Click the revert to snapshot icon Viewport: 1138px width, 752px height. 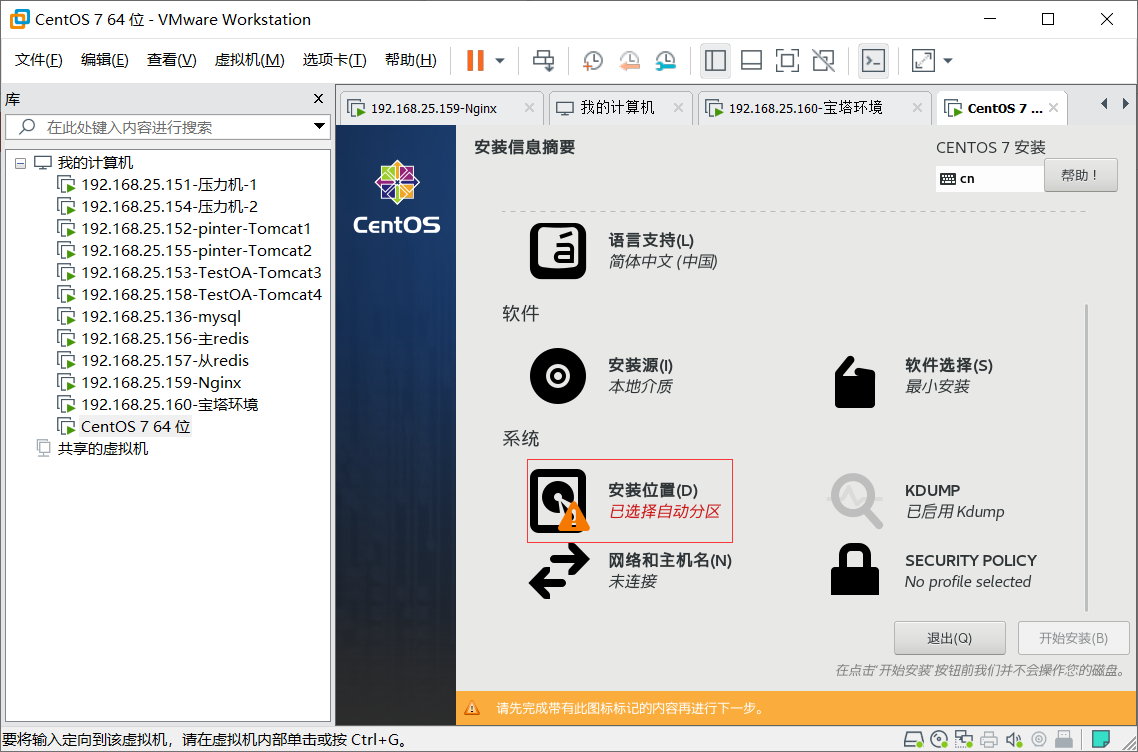click(x=629, y=60)
